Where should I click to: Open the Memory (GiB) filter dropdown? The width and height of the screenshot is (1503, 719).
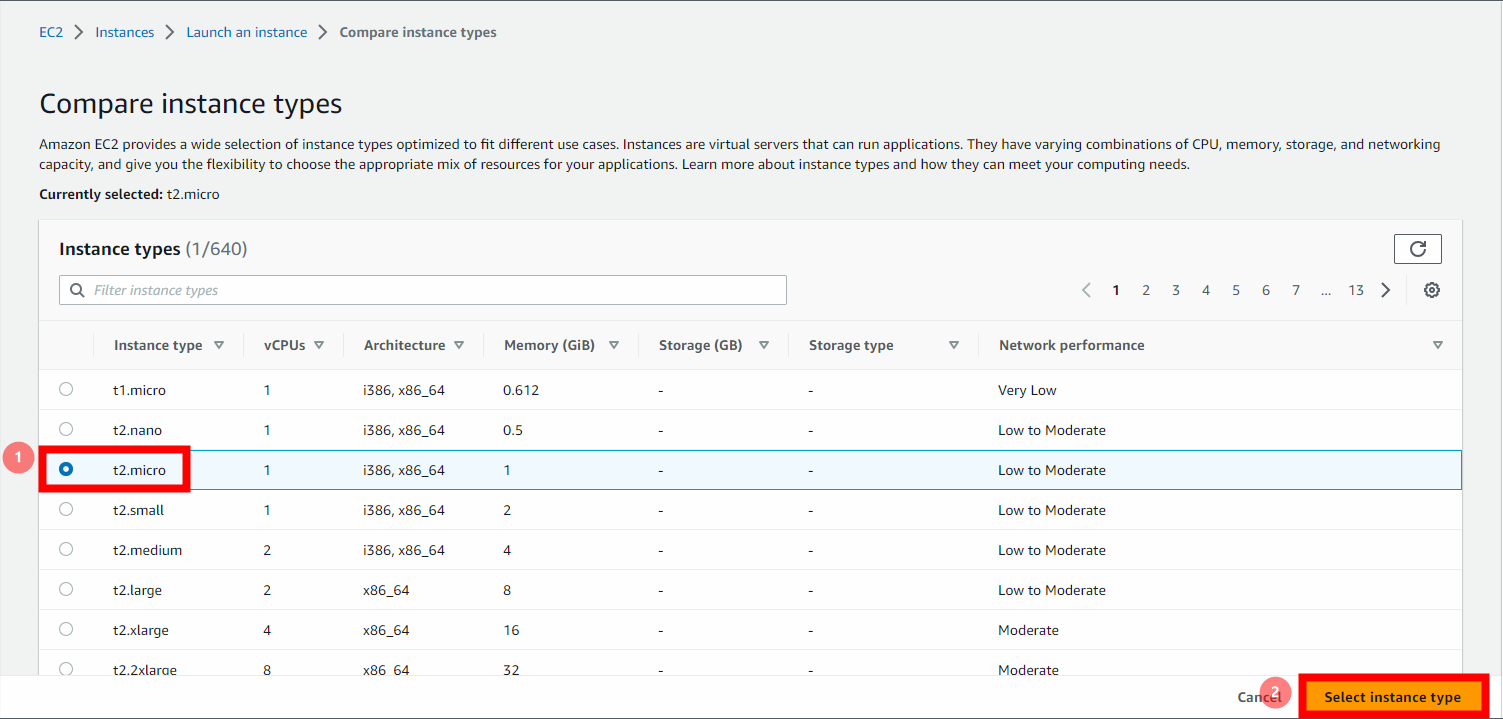[x=614, y=344]
